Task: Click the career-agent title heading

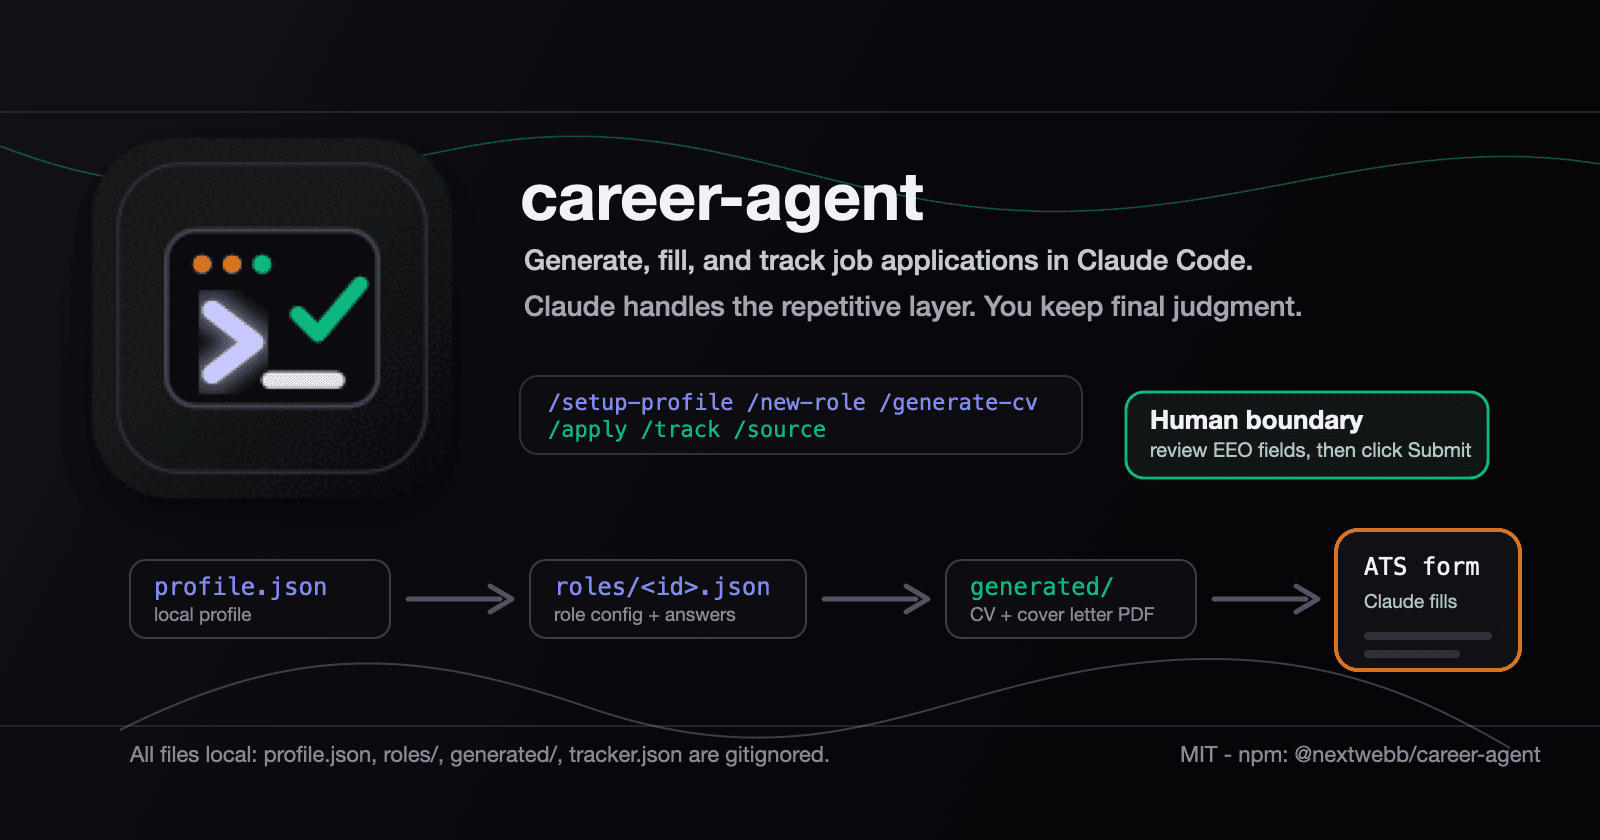Action: [721, 198]
